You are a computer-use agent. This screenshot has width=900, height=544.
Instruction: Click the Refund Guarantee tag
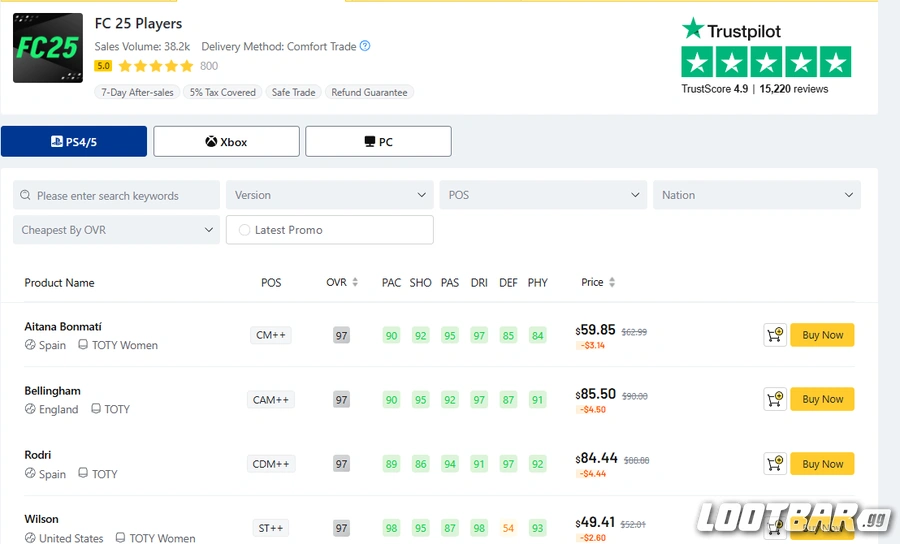pyautogui.click(x=369, y=92)
